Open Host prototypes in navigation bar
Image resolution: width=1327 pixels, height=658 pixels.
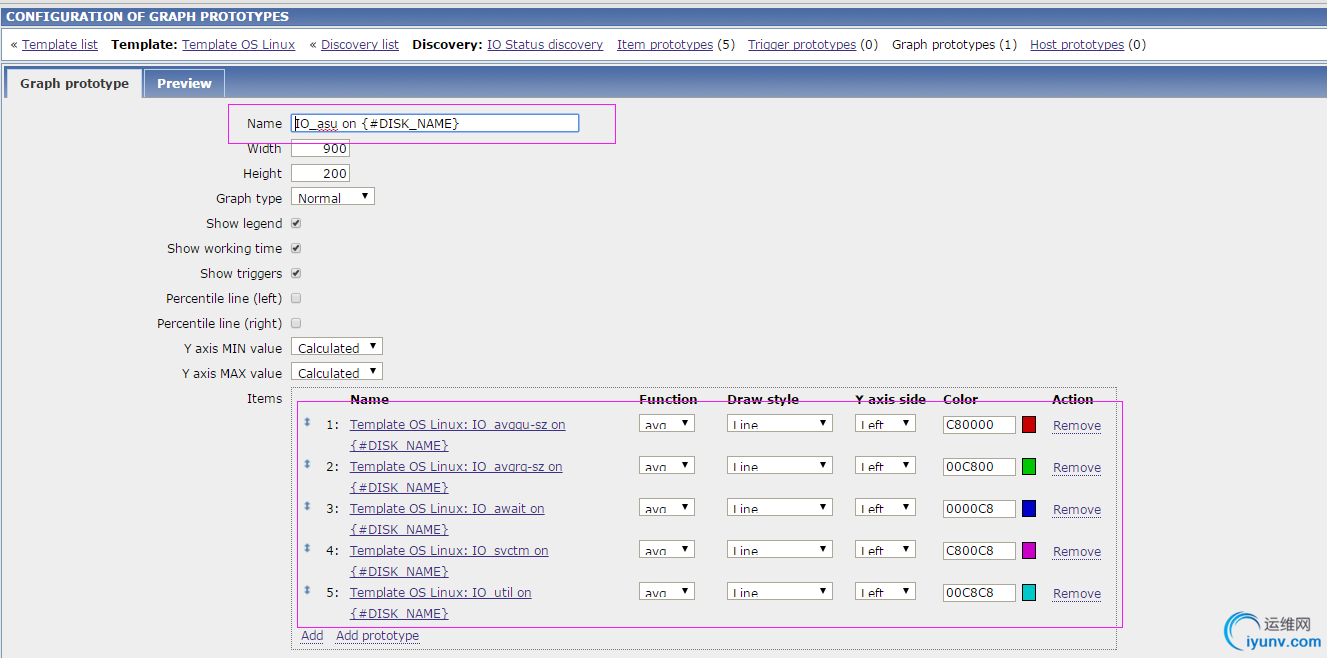tap(1077, 44)
